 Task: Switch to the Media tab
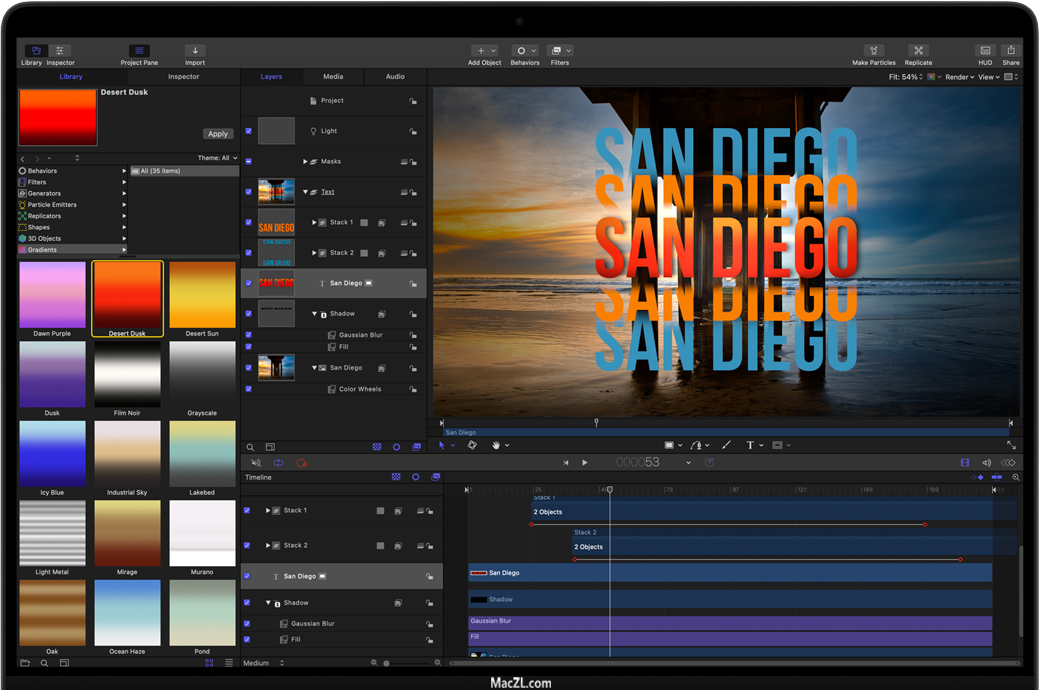333,77
